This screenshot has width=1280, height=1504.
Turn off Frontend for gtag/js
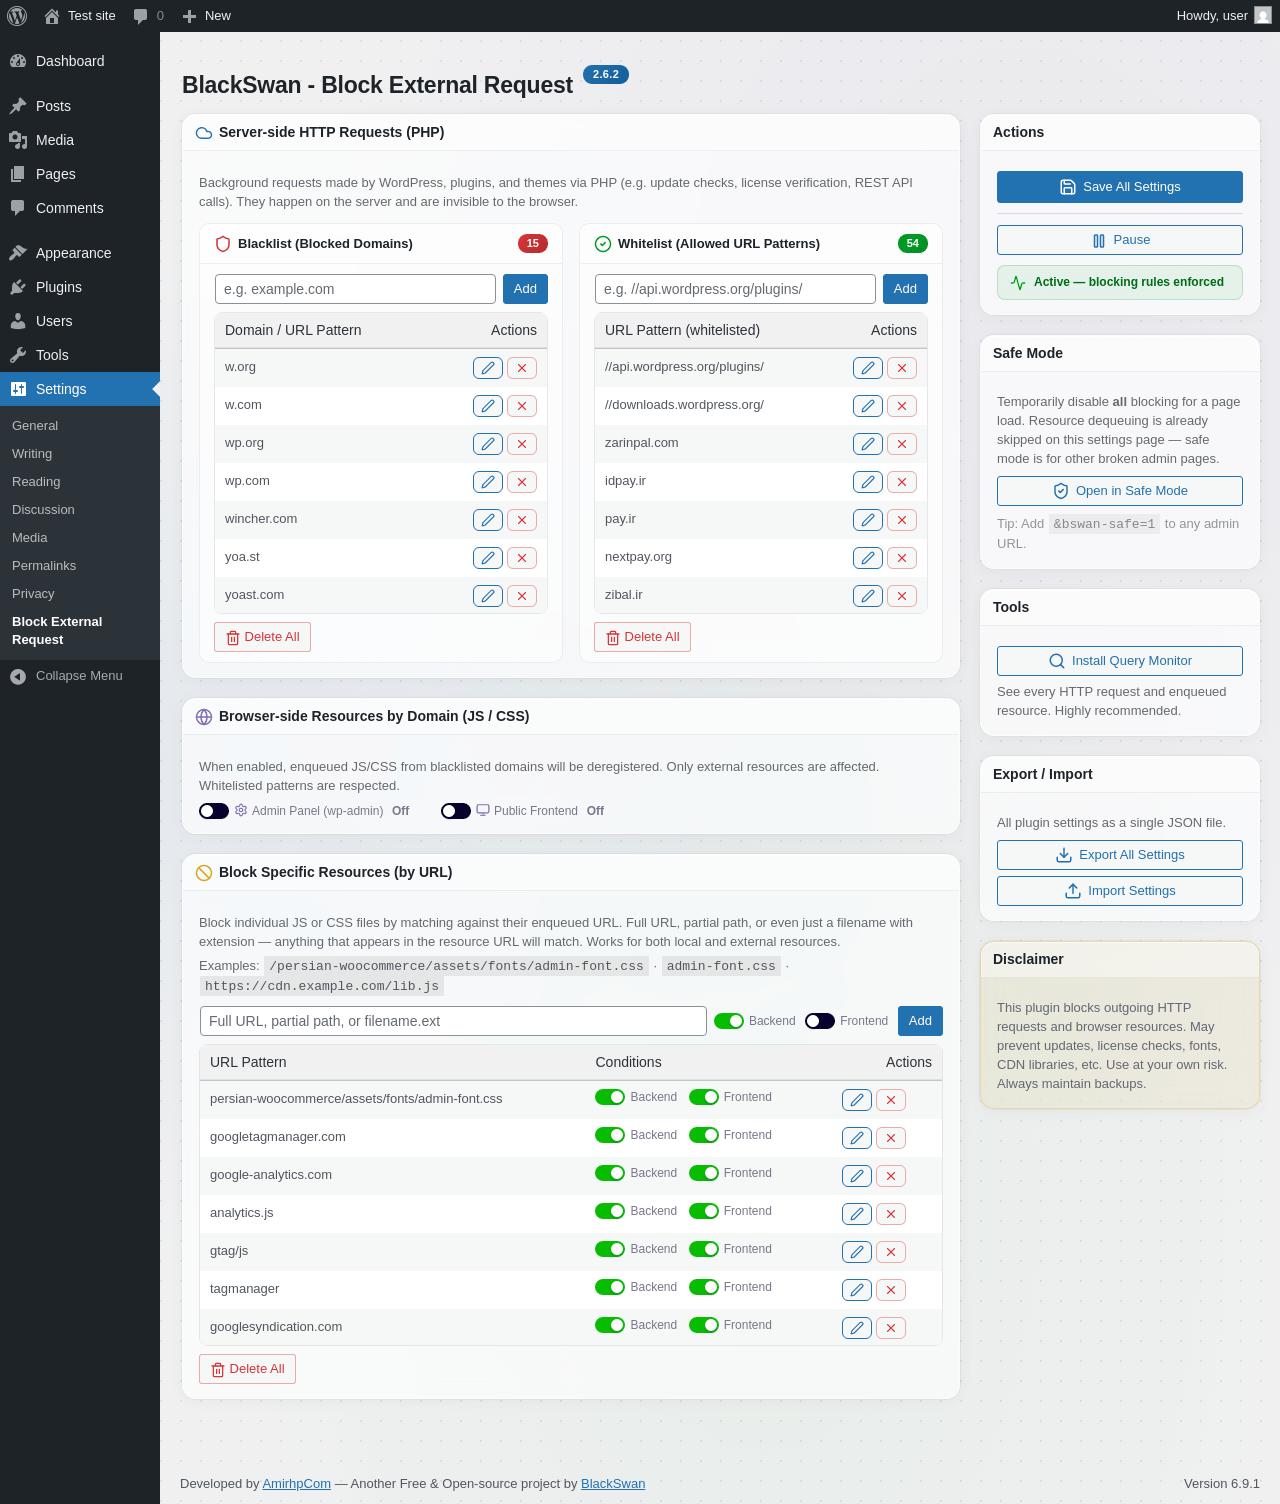click(x=704, y=1249)
